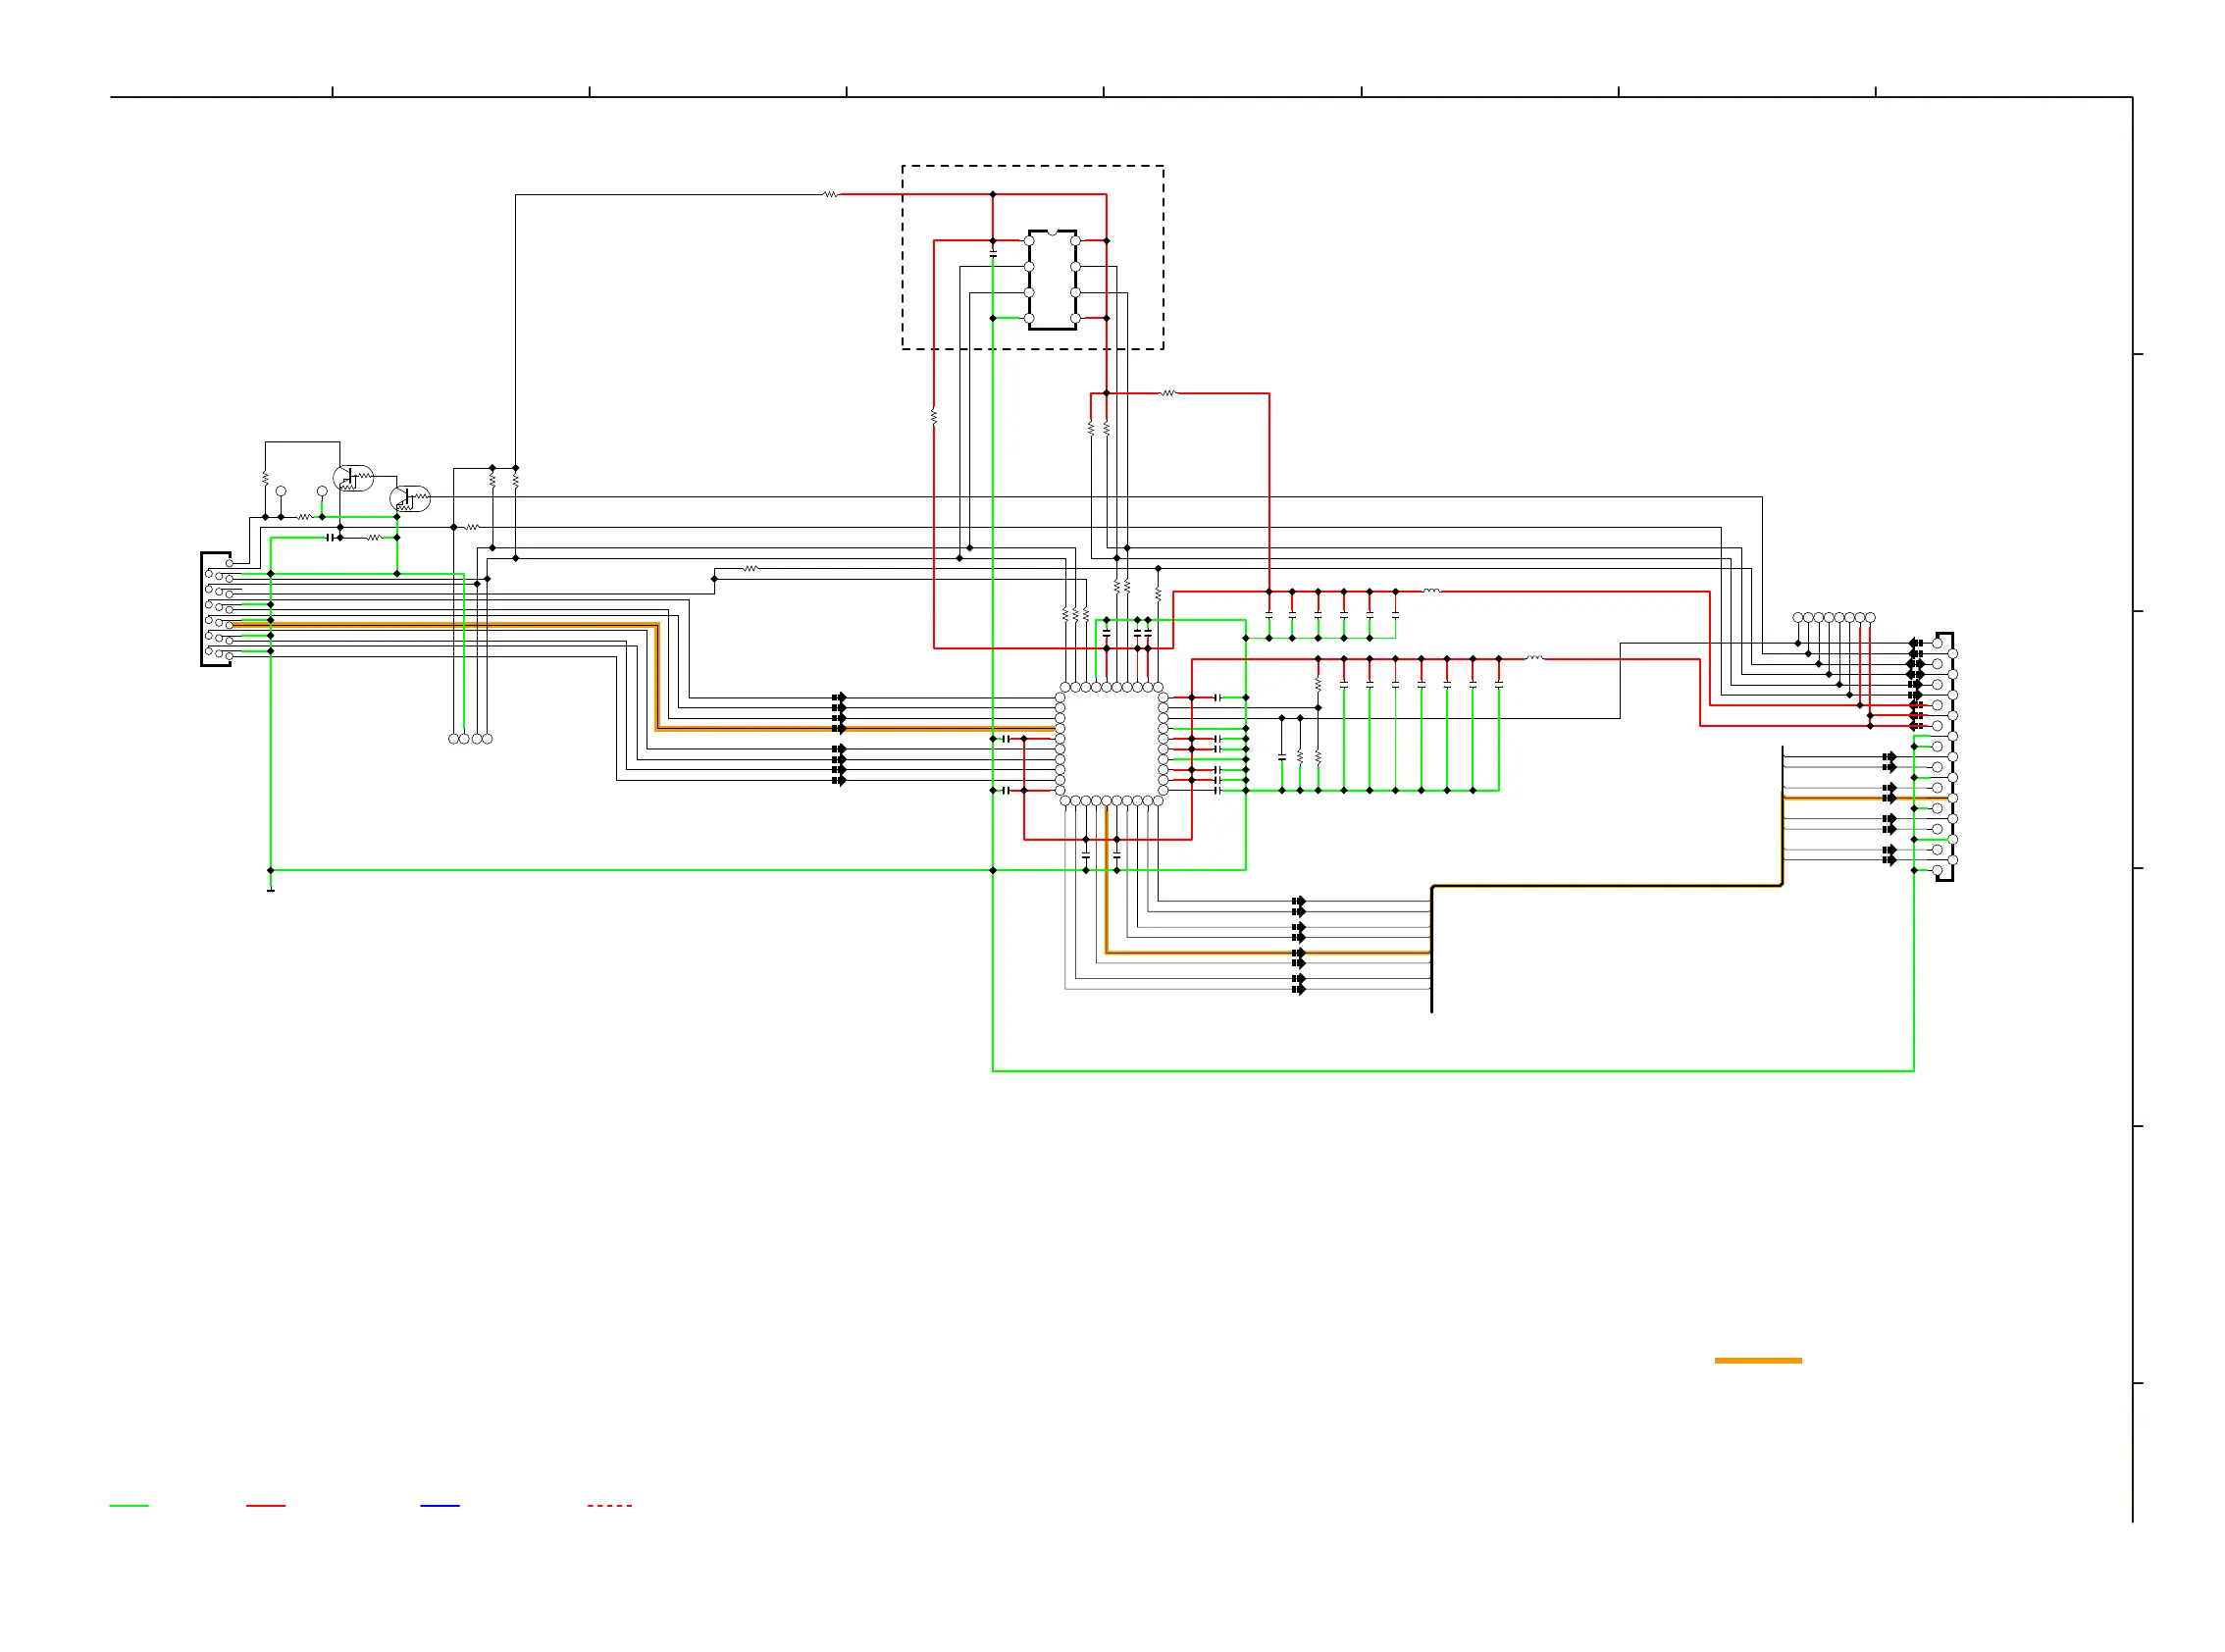Click the inductor on the lower red rail
Image resolution: width=2225 pixels, height=1652 pixels.
click(x=1535, y=659)
